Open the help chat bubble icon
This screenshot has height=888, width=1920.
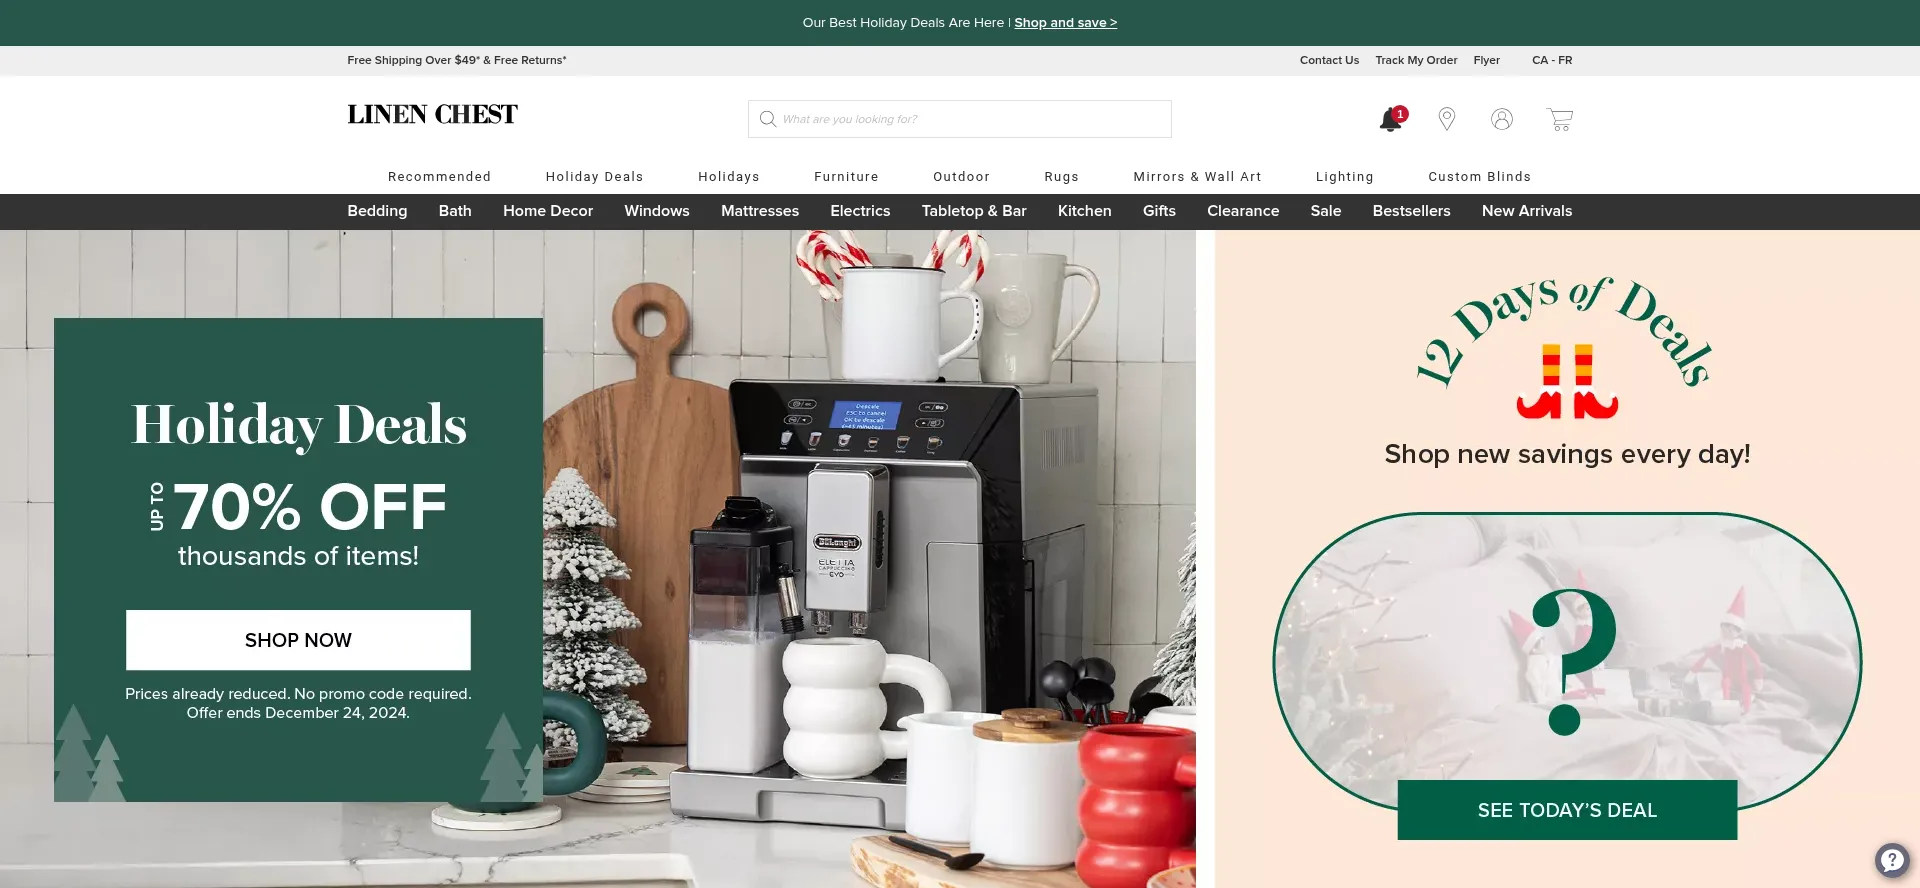[1892, 860]
